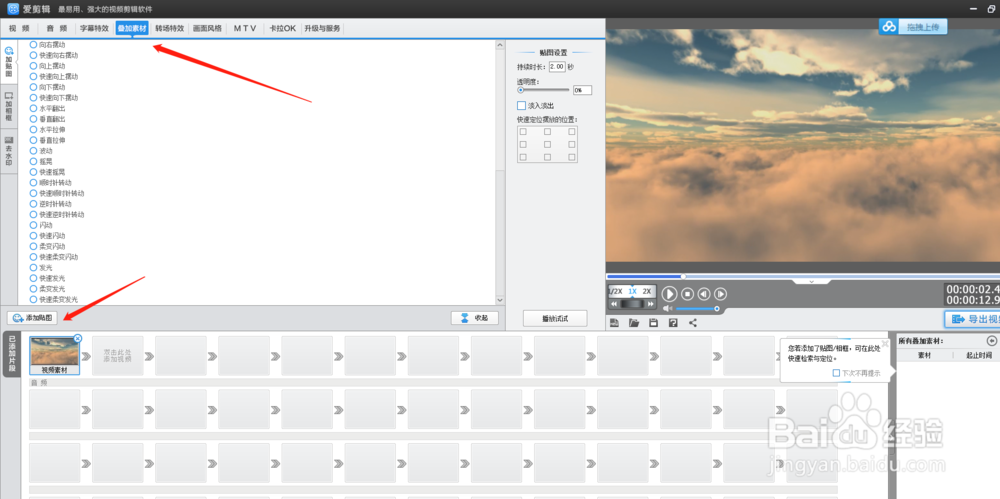
Task: Click the share icon below the player
Action: (693, 323)
